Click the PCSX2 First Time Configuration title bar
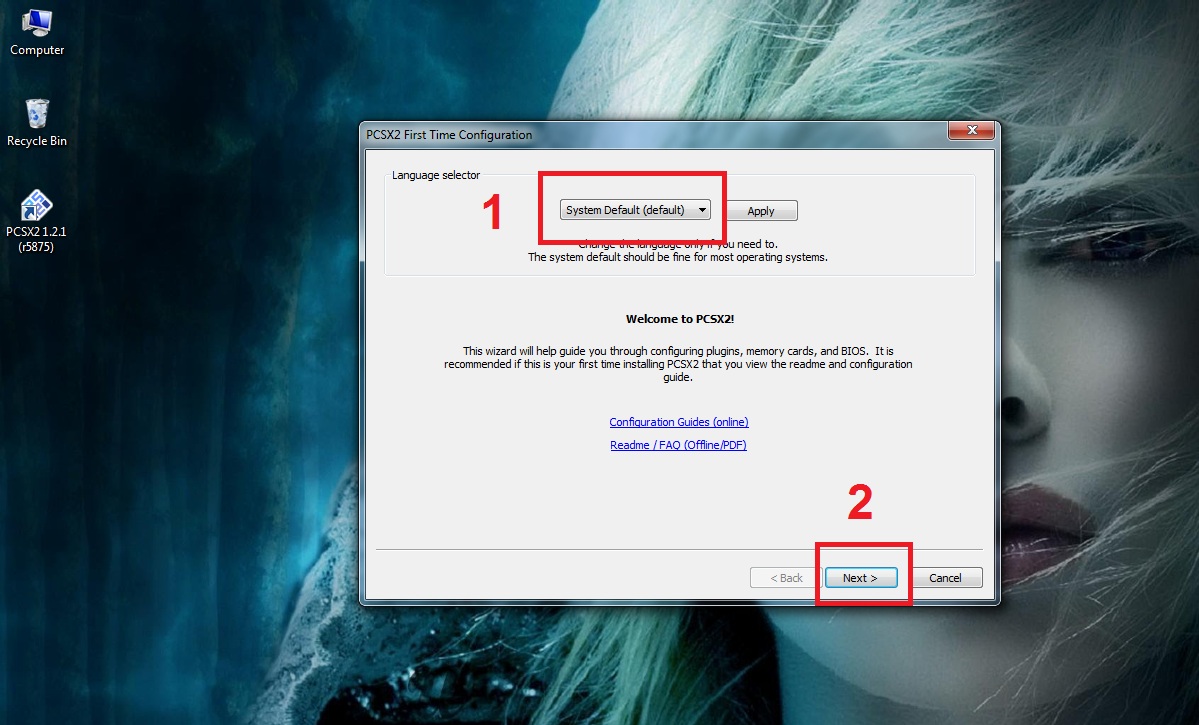The width and height of the screenshot is (1199, 725). click(600, 134)
